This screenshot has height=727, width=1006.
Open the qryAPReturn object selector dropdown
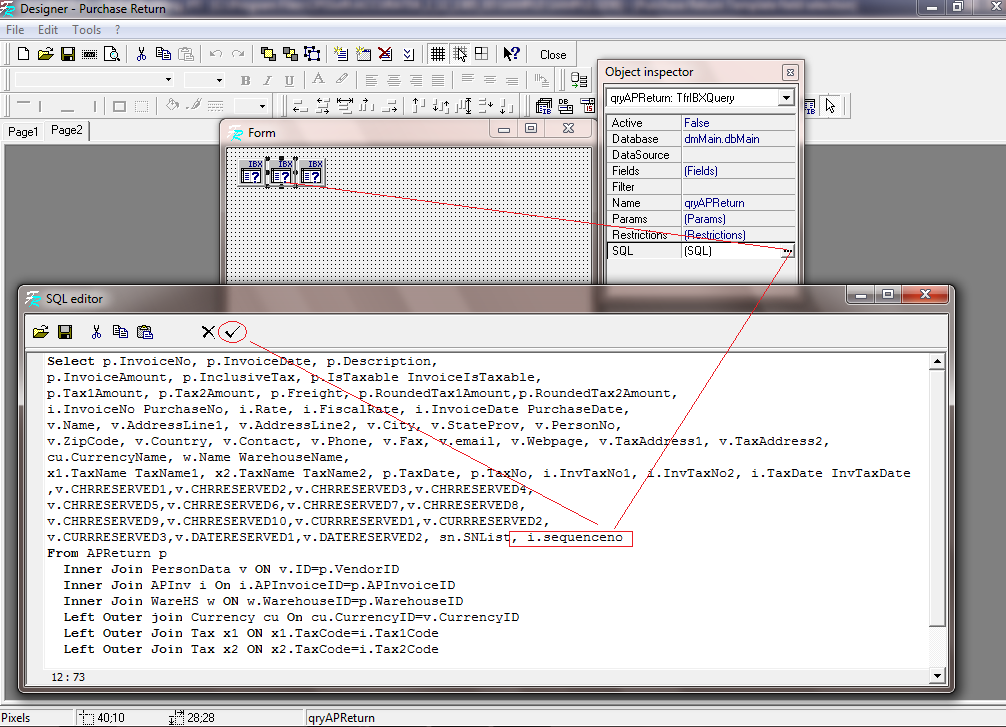point(786,97)
